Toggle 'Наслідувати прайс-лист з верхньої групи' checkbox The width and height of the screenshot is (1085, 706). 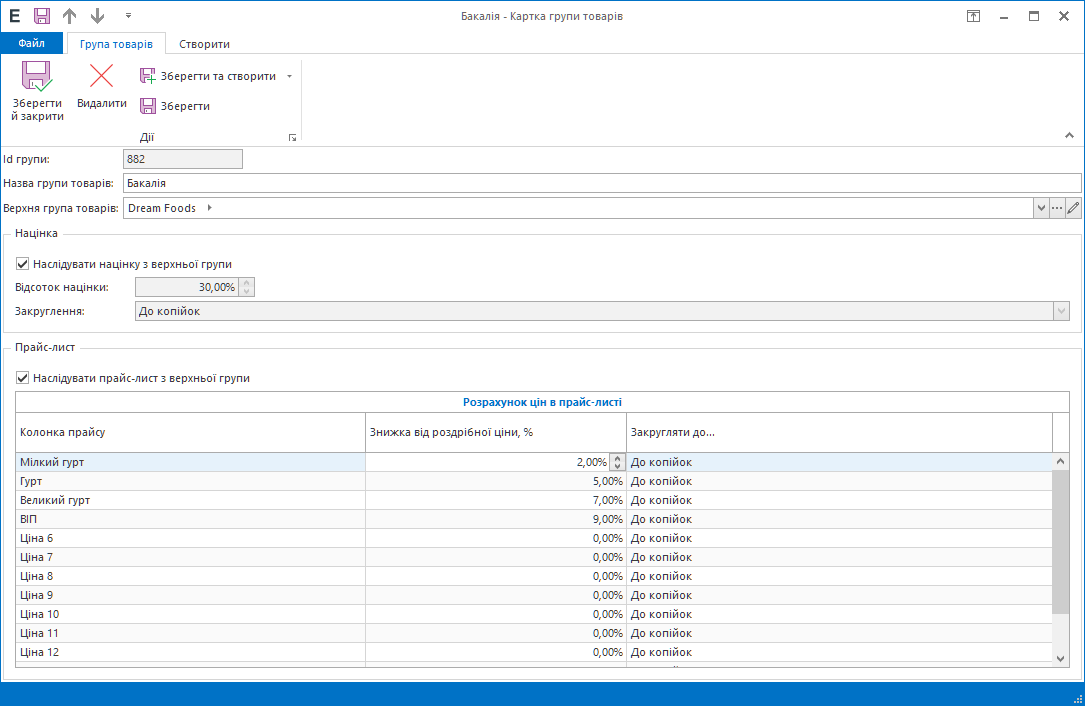[x=23, y=379]
